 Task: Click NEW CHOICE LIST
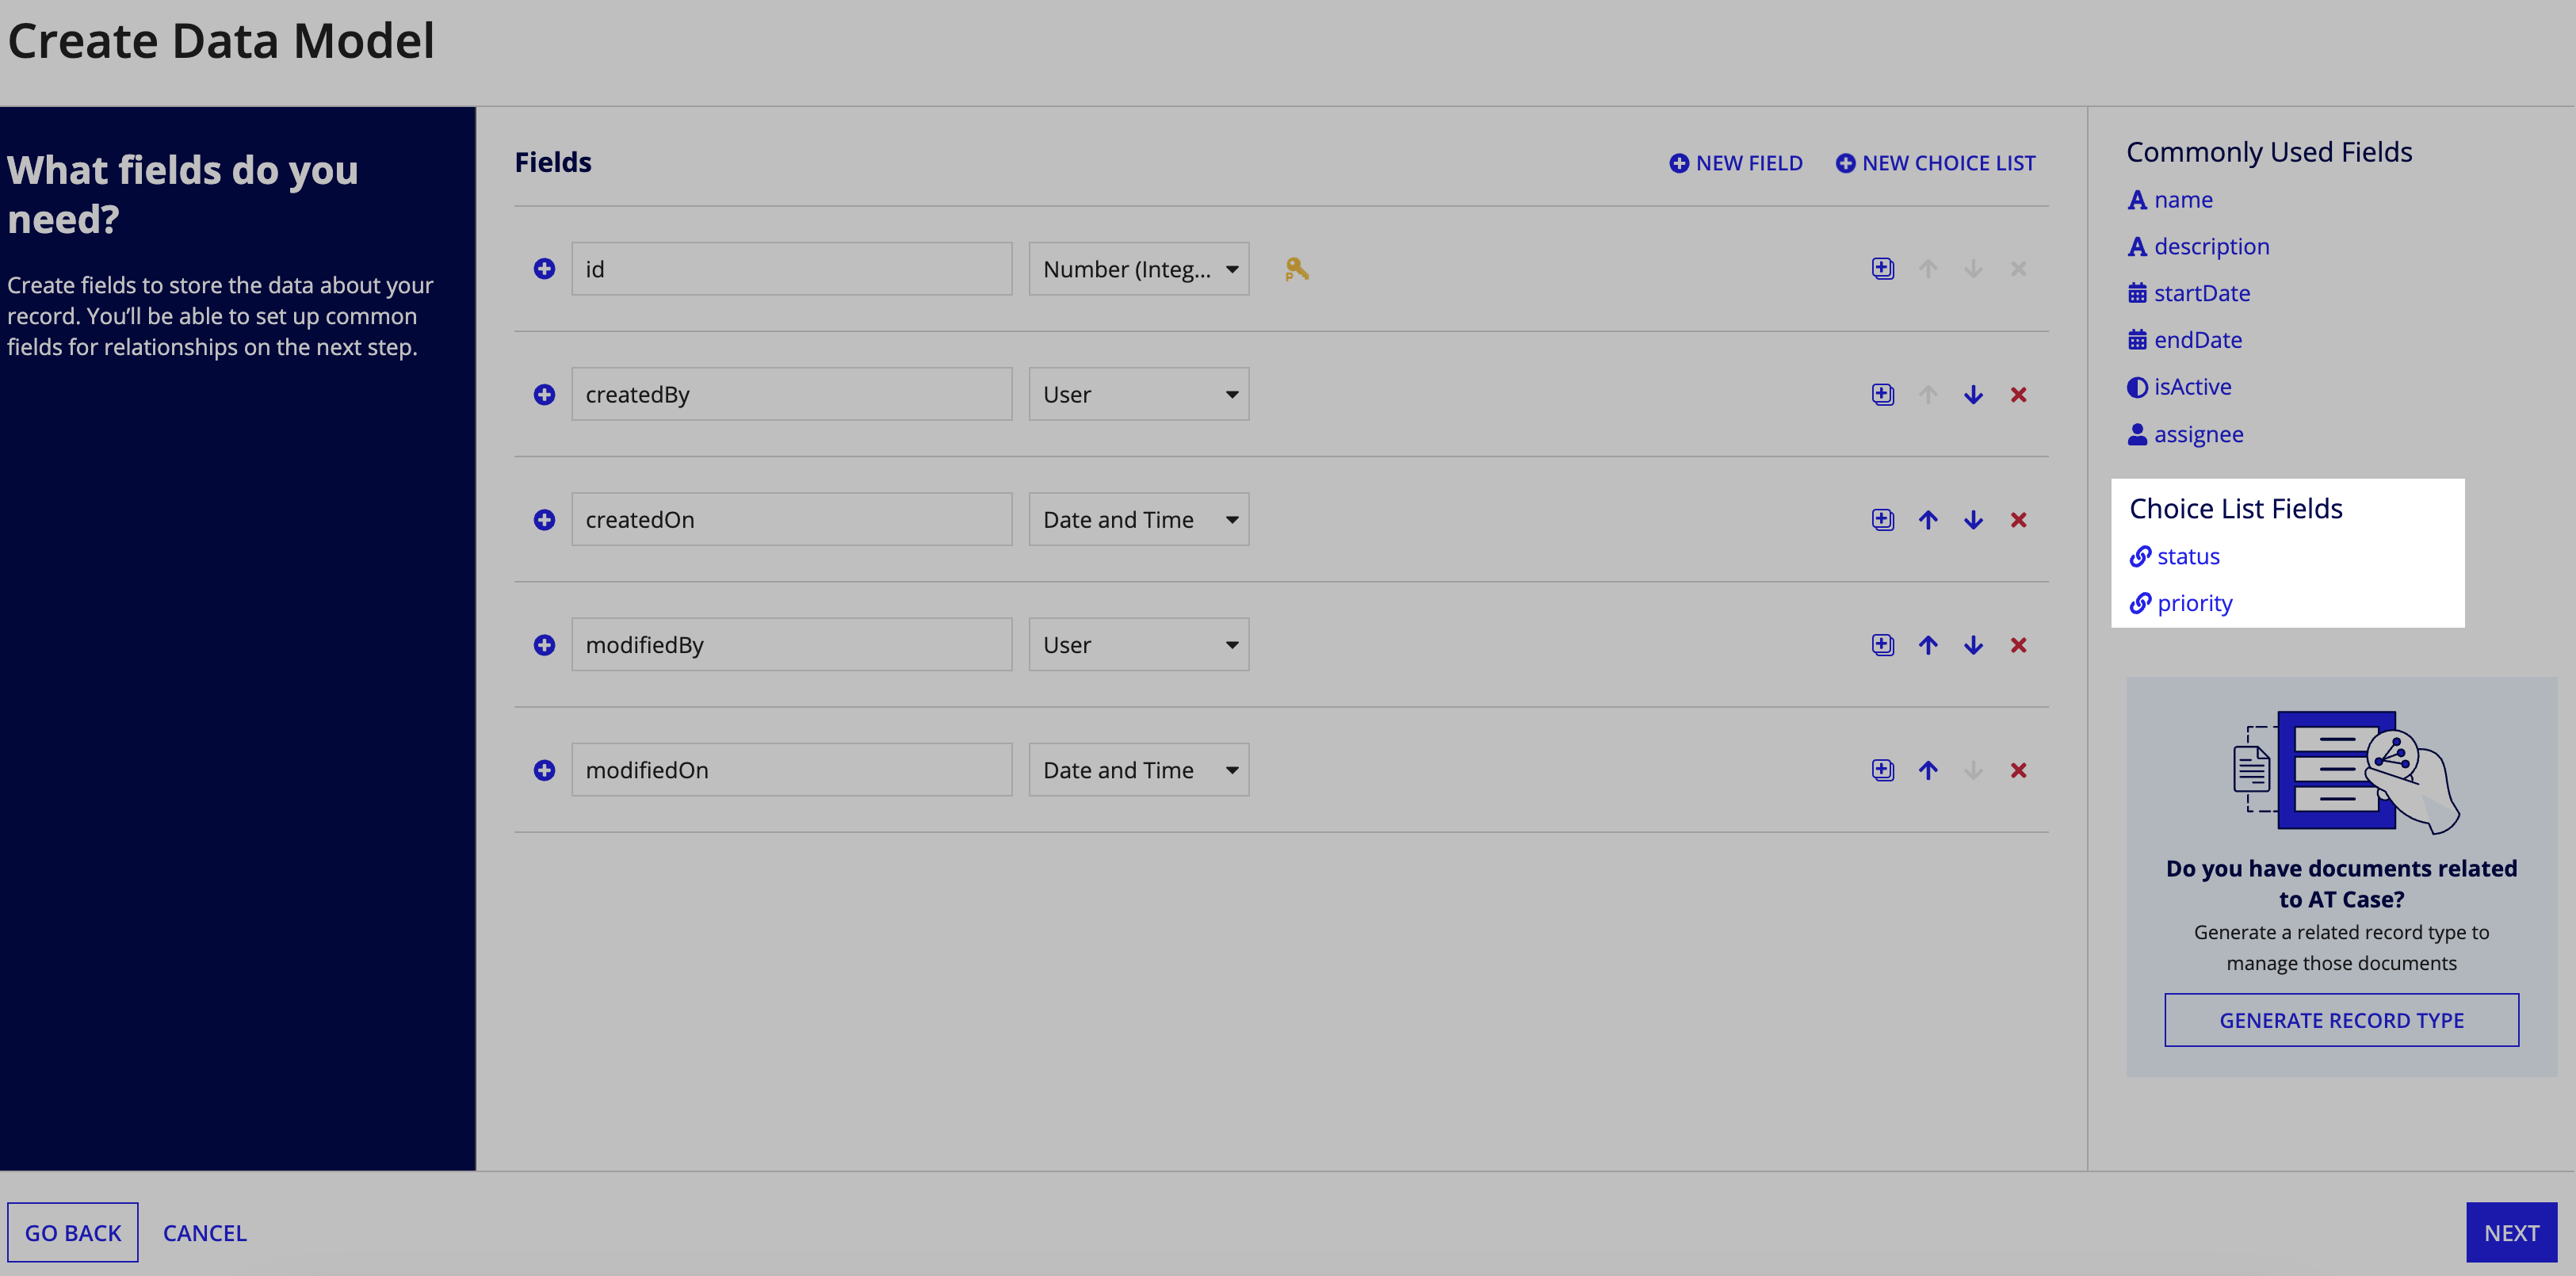click(x=1935, y=163)
